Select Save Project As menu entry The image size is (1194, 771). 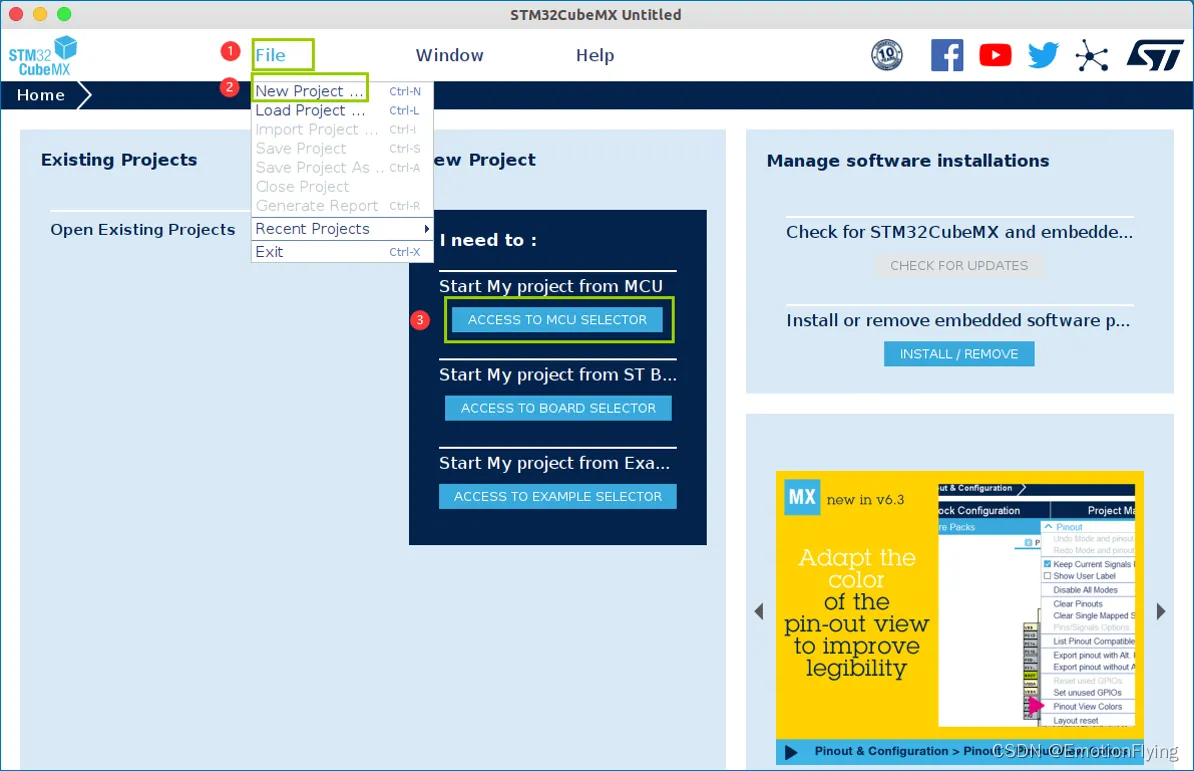[x=342, y=167]
